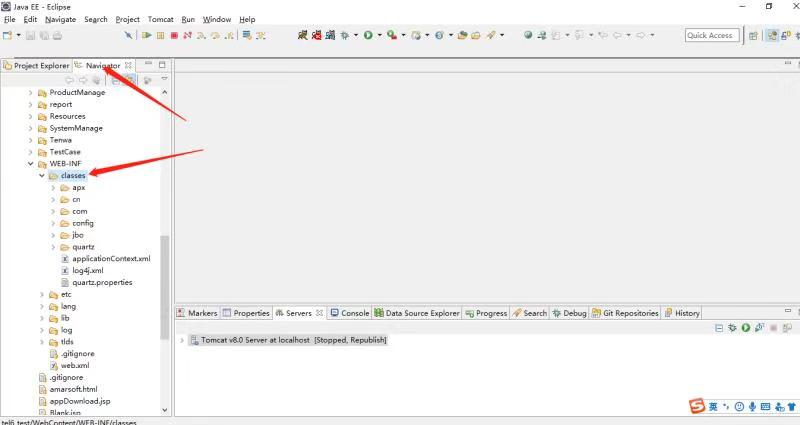Expand the ProductManage folder
800x425 pixels.
click(x=31, y=93)
